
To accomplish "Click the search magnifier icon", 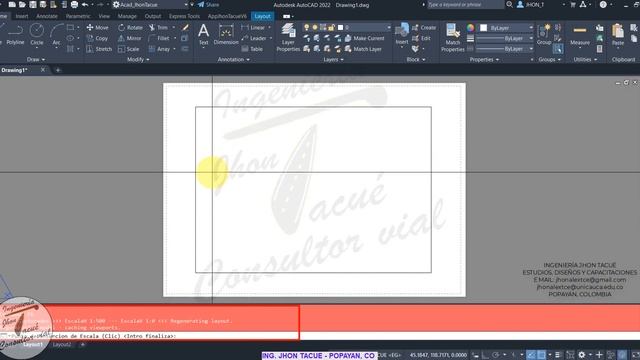I will (x=509, y=4).
